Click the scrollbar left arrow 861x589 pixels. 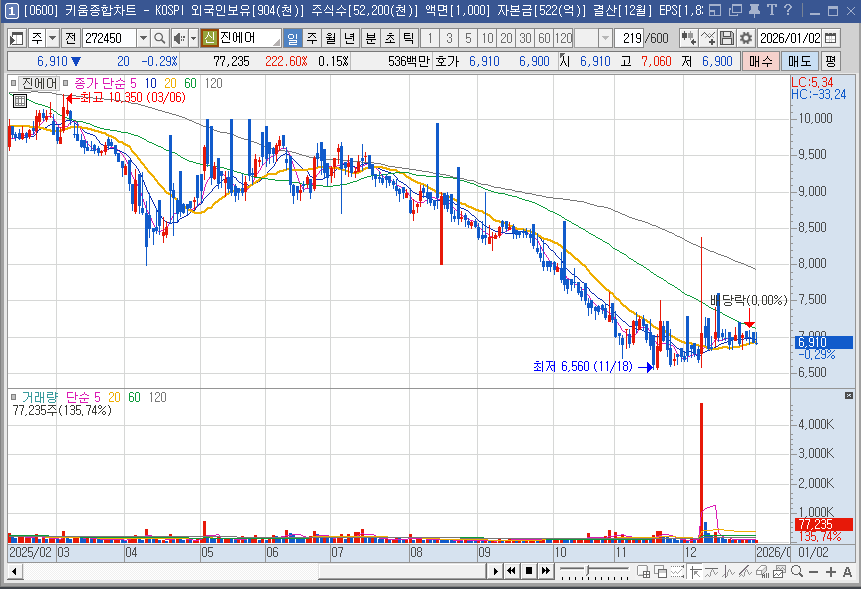coord(14,571)
